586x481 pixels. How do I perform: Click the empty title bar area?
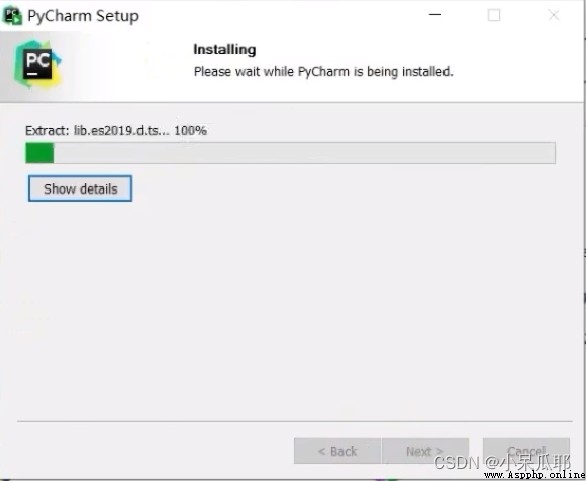[x=278, y=15]
